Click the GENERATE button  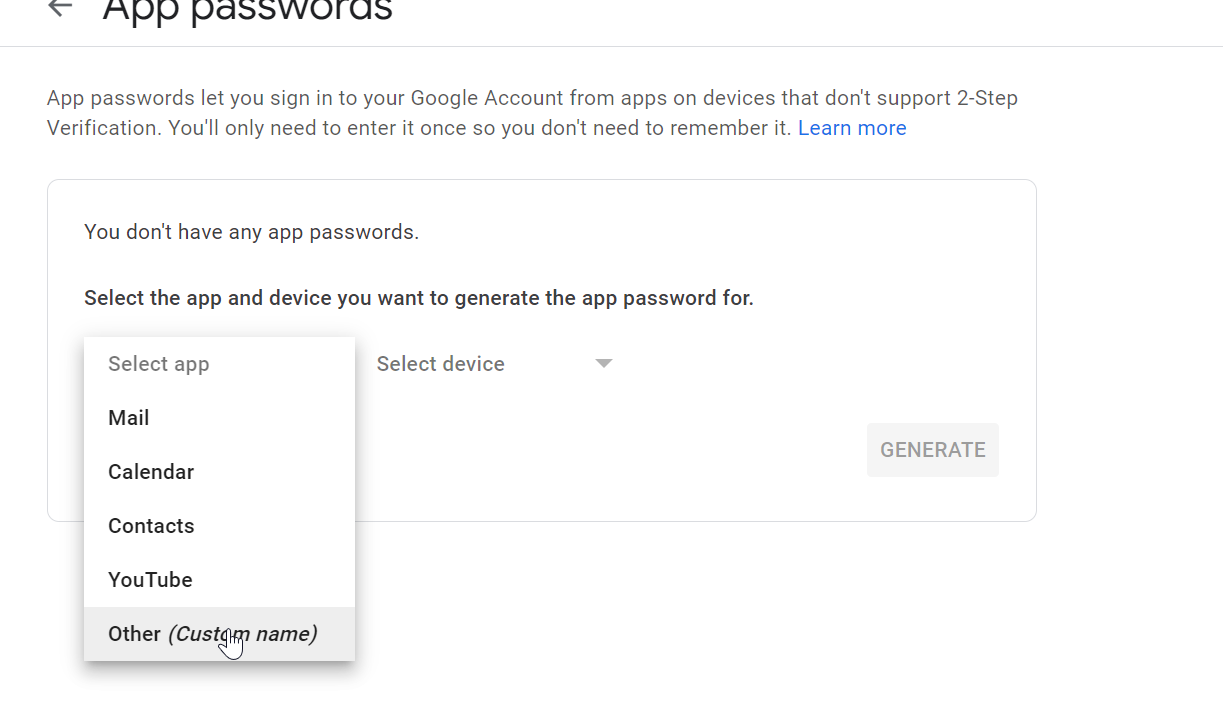point(933,450)
